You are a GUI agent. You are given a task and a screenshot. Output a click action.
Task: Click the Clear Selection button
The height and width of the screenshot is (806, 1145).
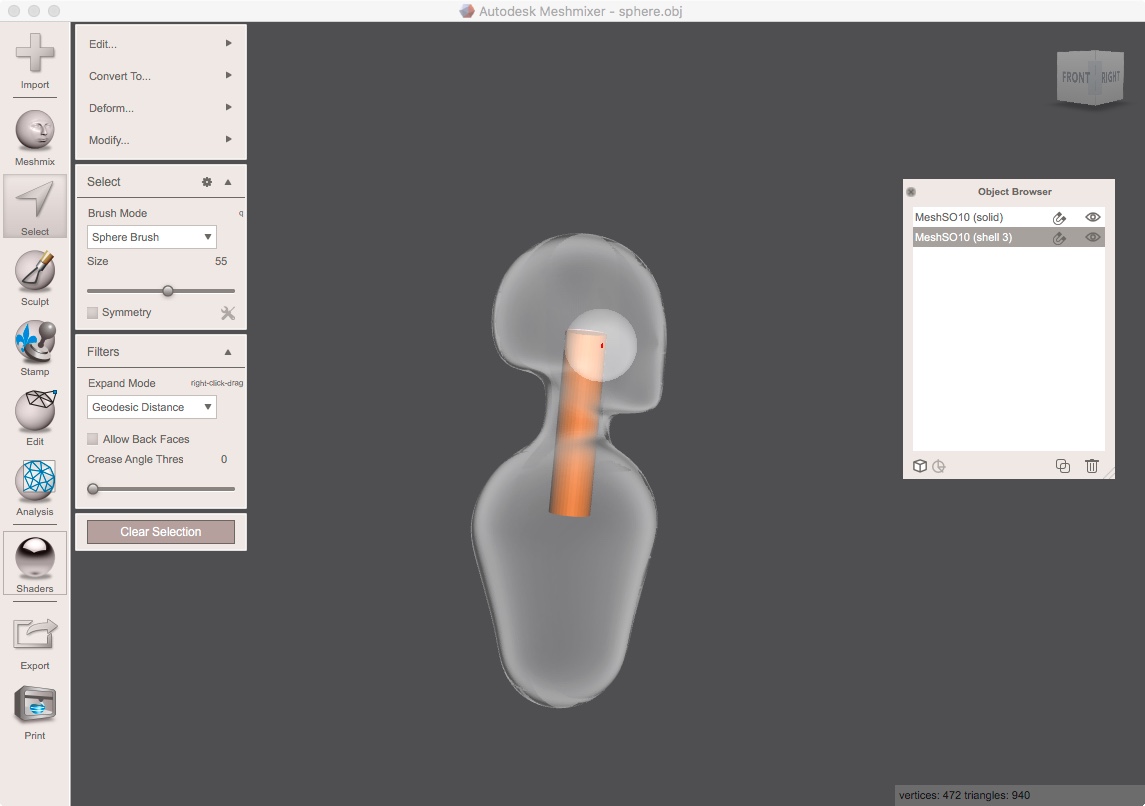click(x=161, y=532)
